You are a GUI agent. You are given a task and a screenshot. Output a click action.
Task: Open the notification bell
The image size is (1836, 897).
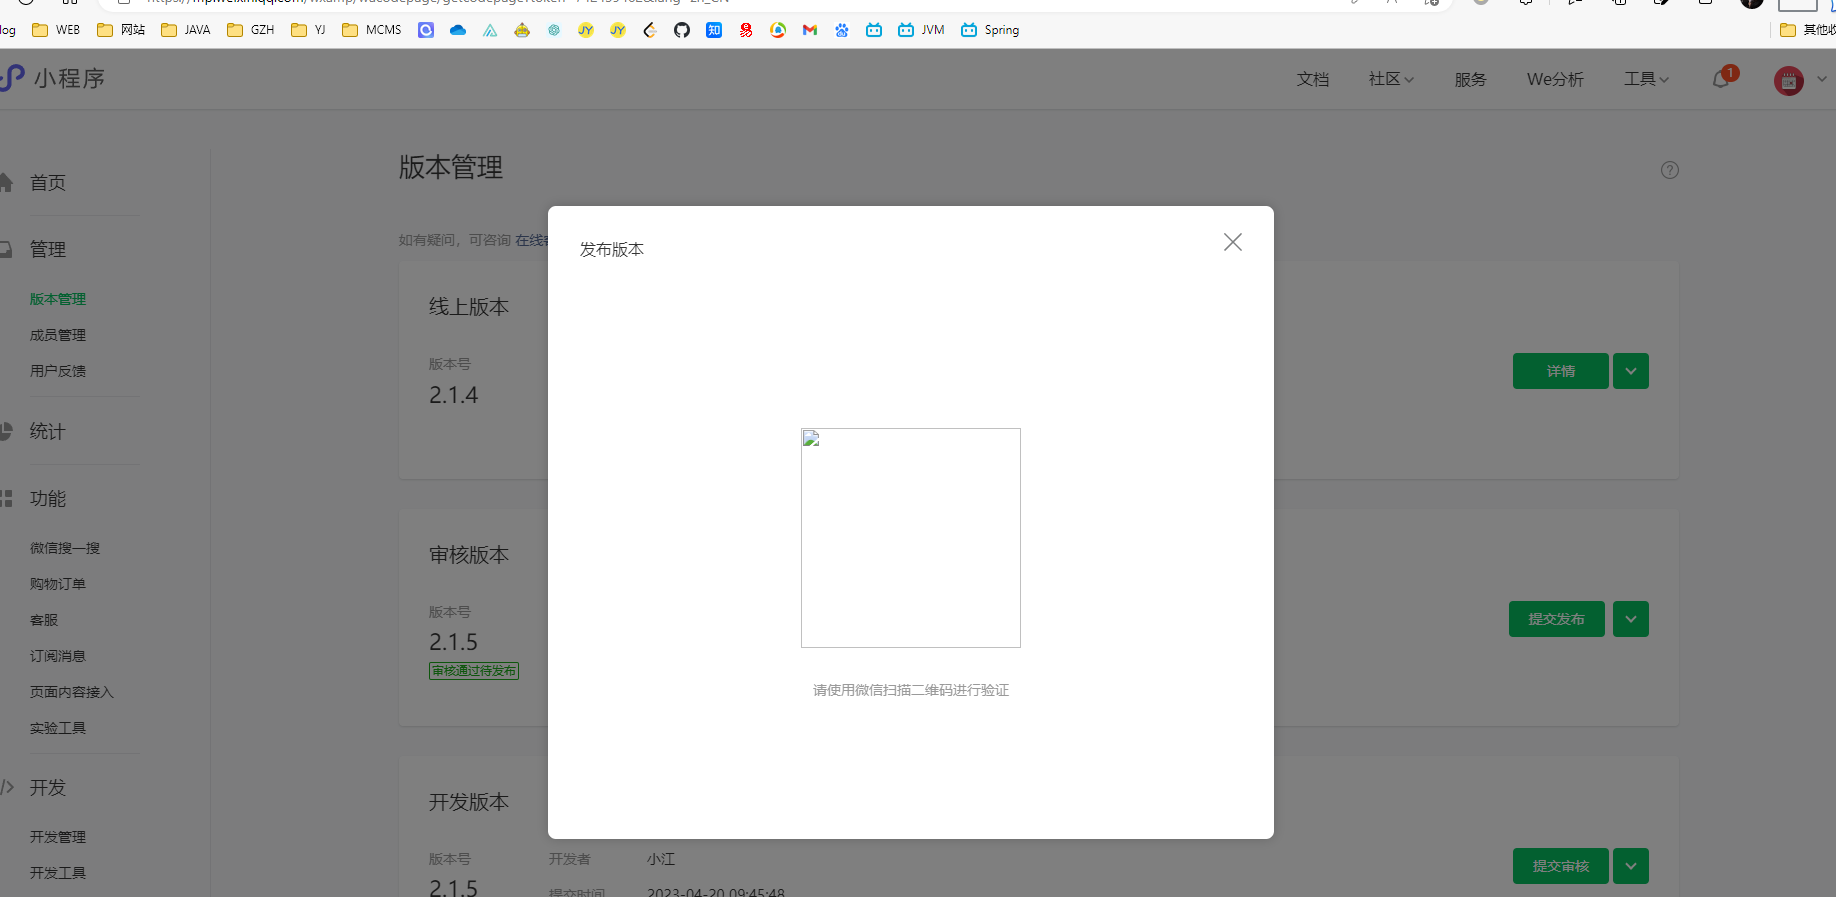click(x=1721, y=79)
